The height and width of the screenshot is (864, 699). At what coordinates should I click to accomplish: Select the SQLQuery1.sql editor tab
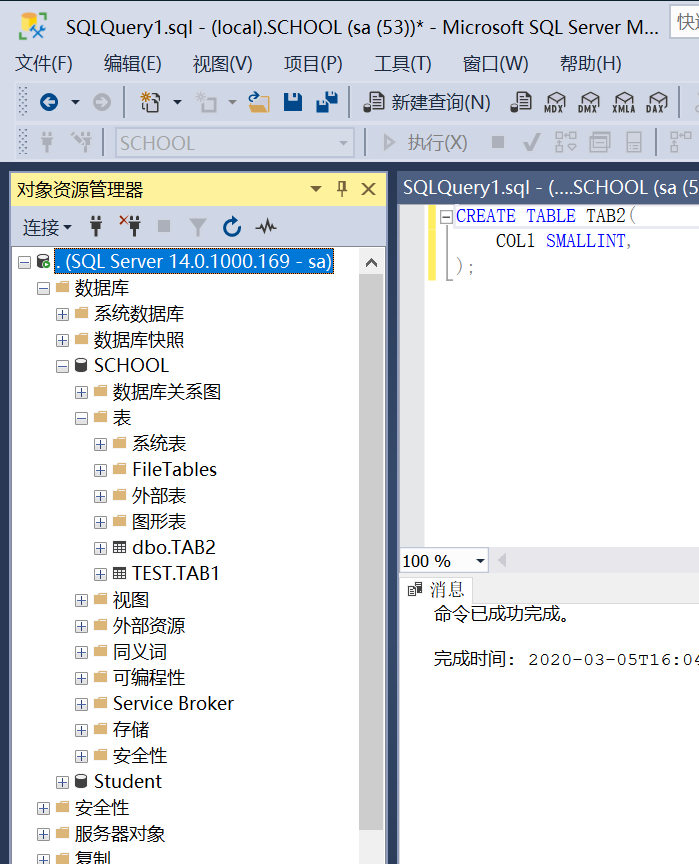[x=549, y=188]
